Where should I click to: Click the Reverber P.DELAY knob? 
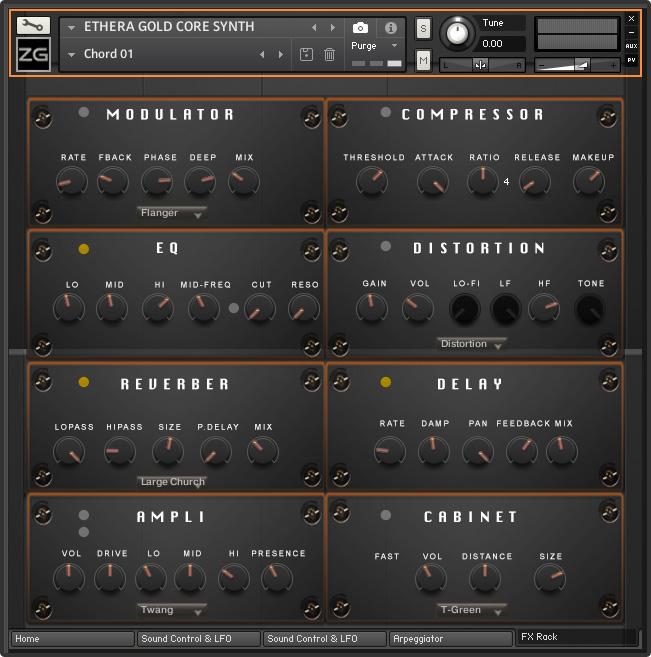point(215,451)
